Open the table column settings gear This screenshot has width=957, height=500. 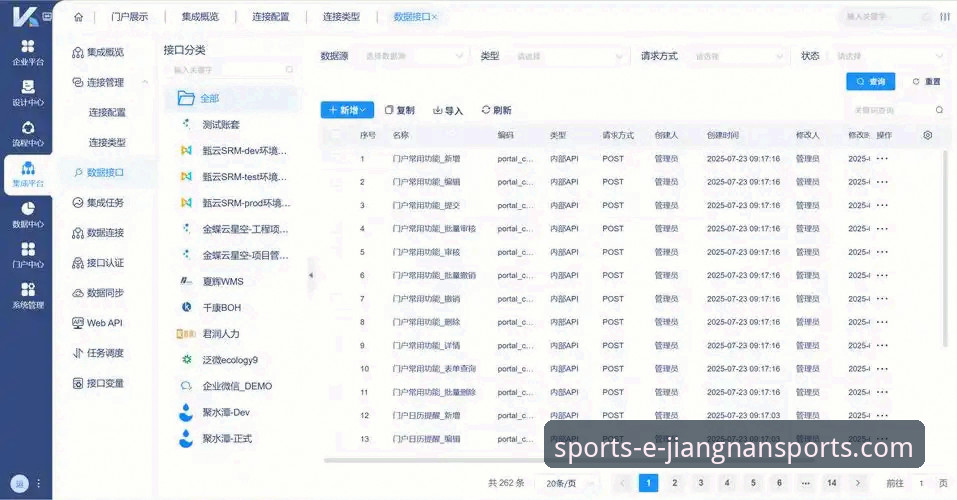927,135
